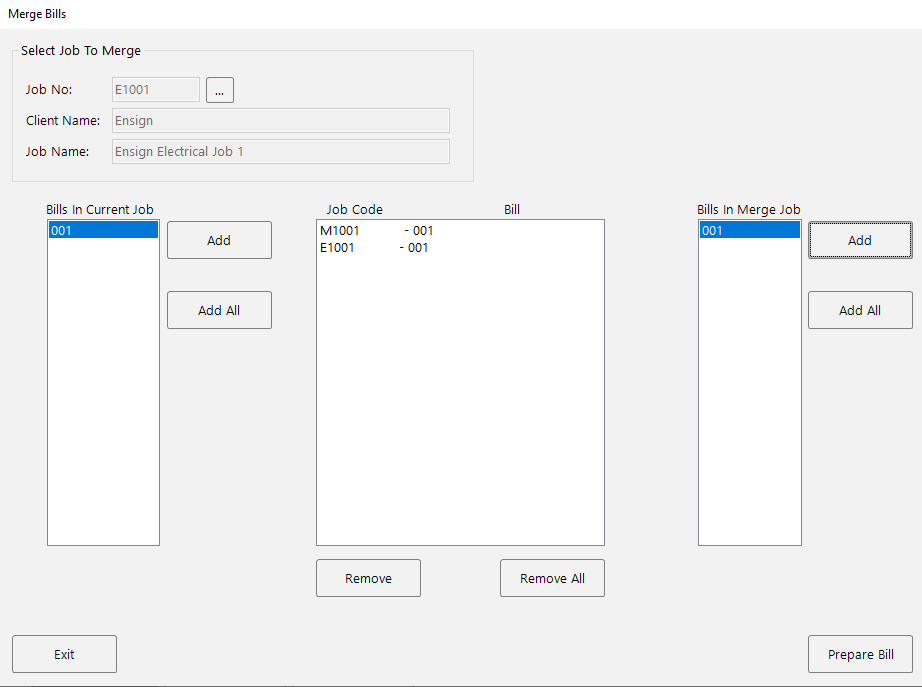Image resolution: width=922 pixels, height=687 pixels.
Task: Click Add beside Bills In Merge Job
Action: tap(860, 240)
